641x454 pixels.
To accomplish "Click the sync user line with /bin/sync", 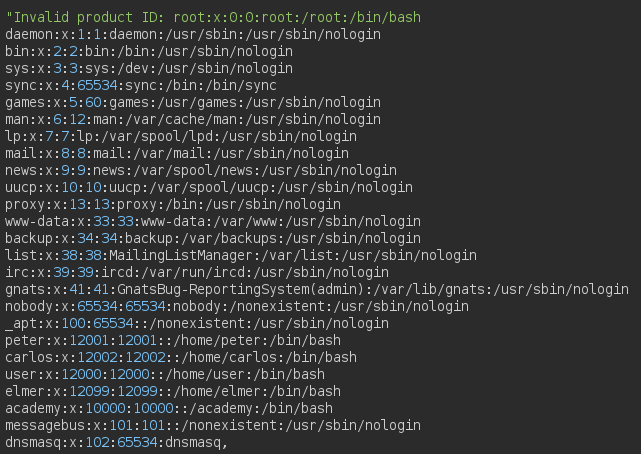I will (x=141, y=85).
